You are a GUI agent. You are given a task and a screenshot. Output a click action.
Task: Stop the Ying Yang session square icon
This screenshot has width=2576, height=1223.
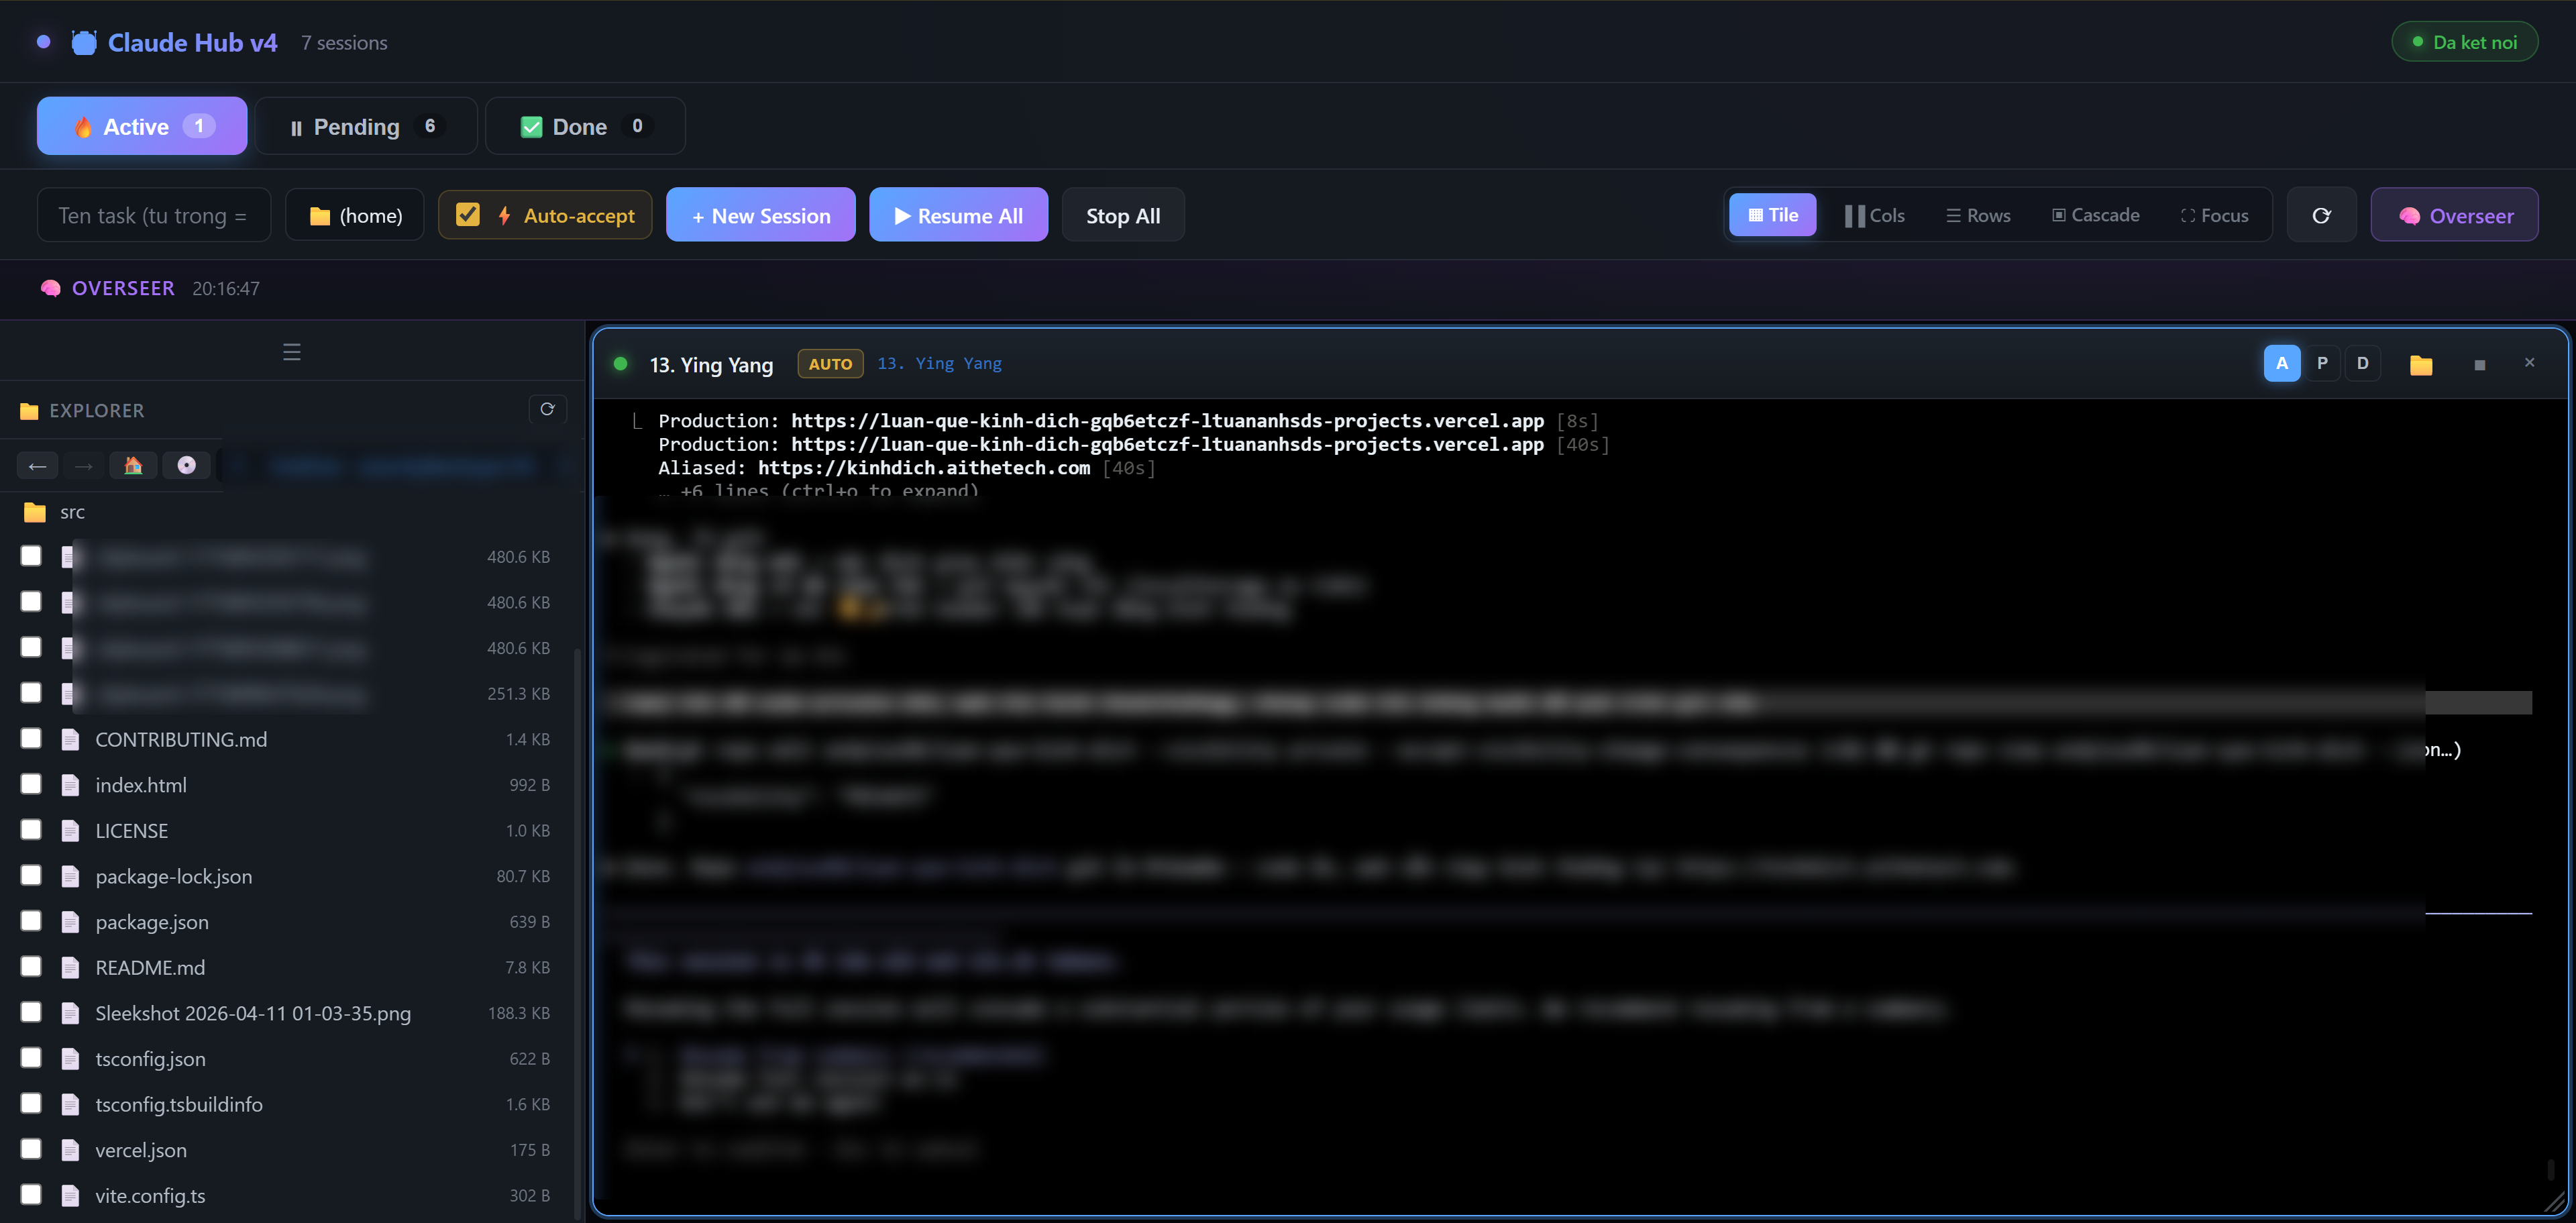(2479, 365)
